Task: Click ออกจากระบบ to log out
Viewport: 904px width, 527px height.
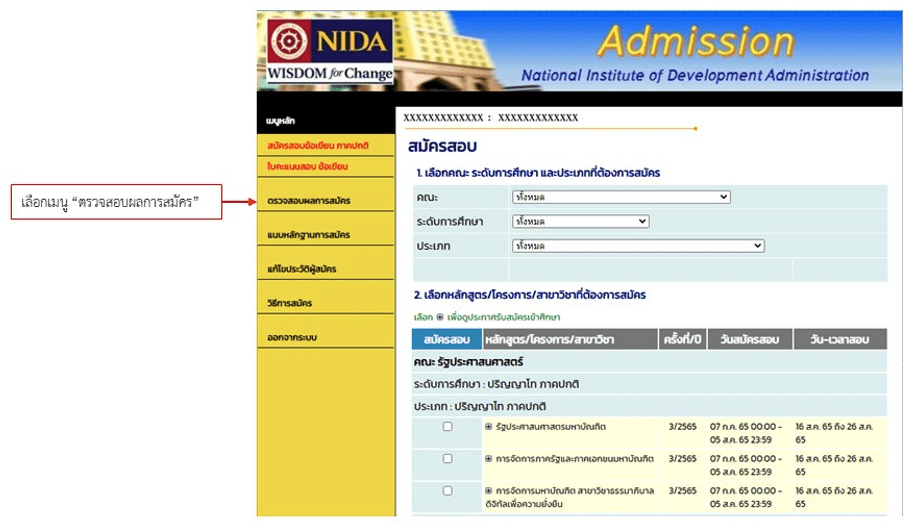Action: [292, 338]
